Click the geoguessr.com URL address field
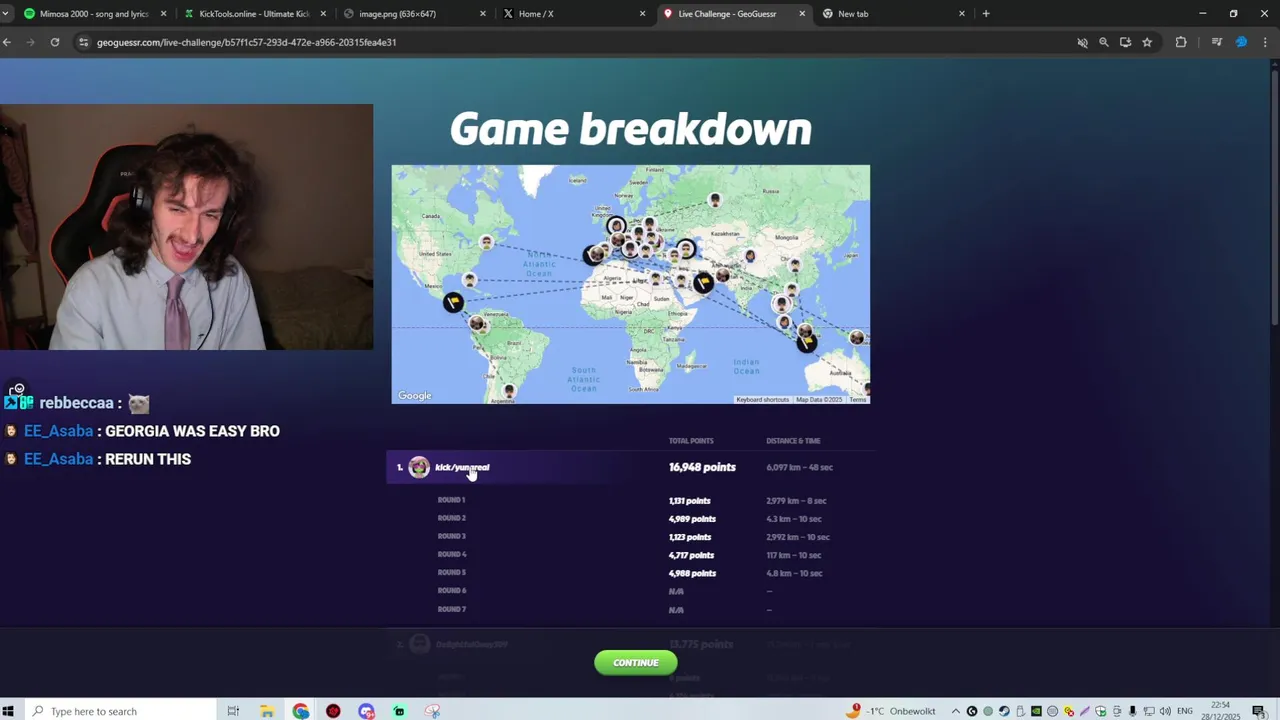Viewport: 1280px width, 720px height. click(x=570, y=42)
